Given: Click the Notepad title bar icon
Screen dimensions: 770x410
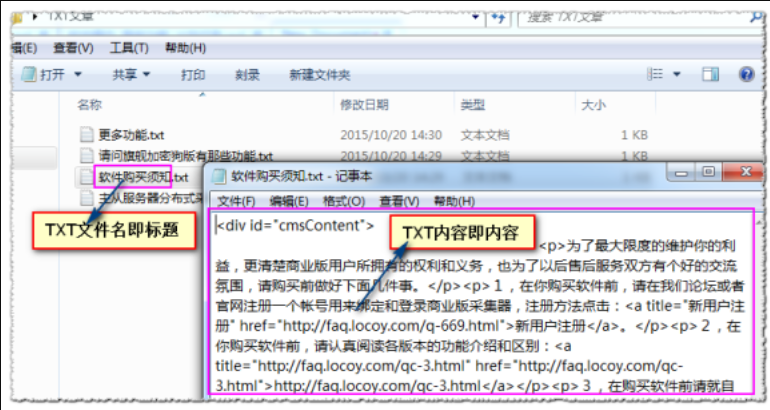Looking at the screenshot, I should (218, 174).
